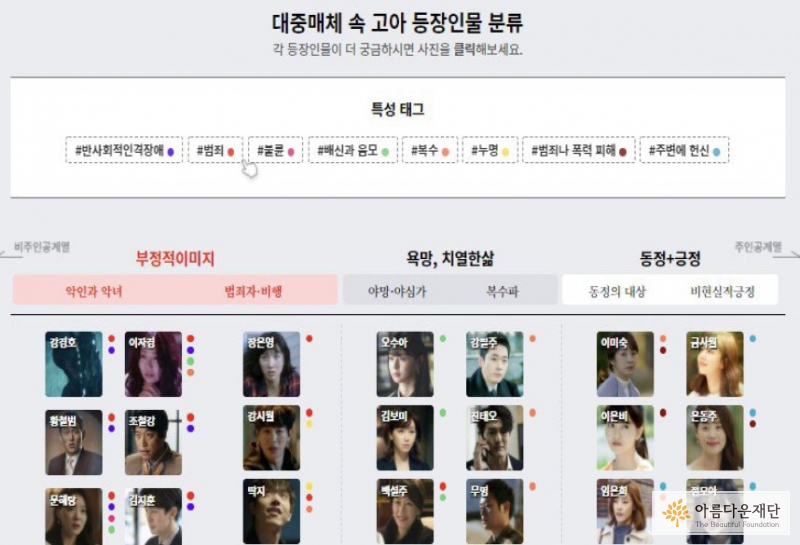Viewport: 800px width, 545px height.
Task: Toggle the #불륜 tag filter
Action: click(275, 150)
